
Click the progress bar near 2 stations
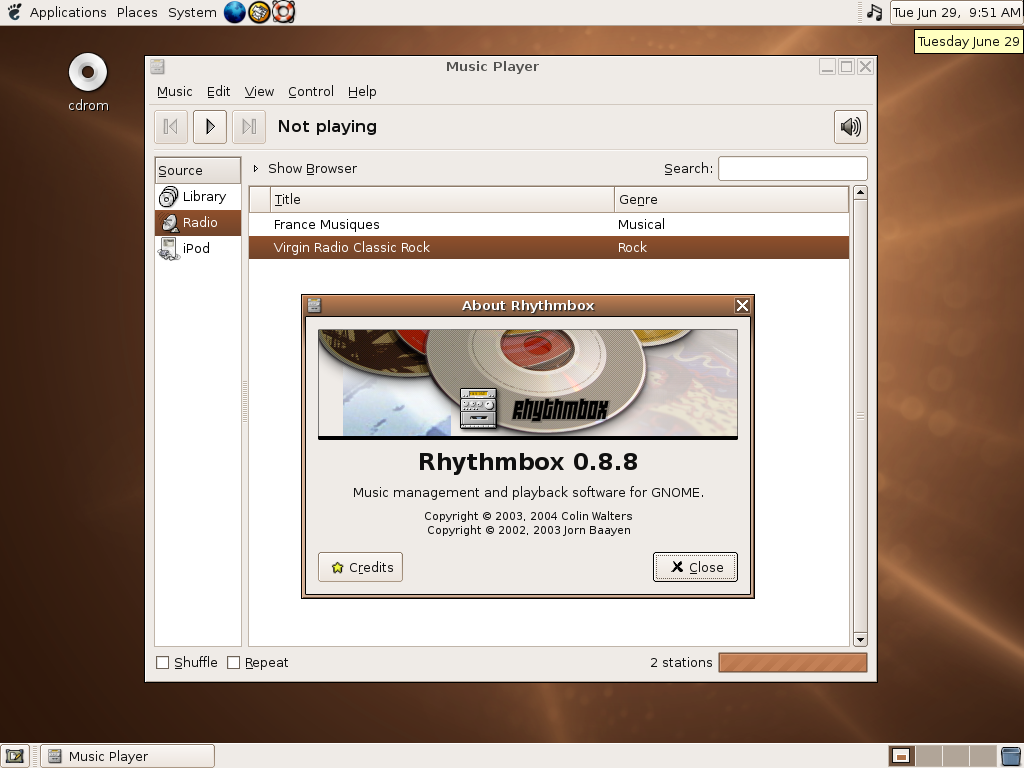click(792, 662)
